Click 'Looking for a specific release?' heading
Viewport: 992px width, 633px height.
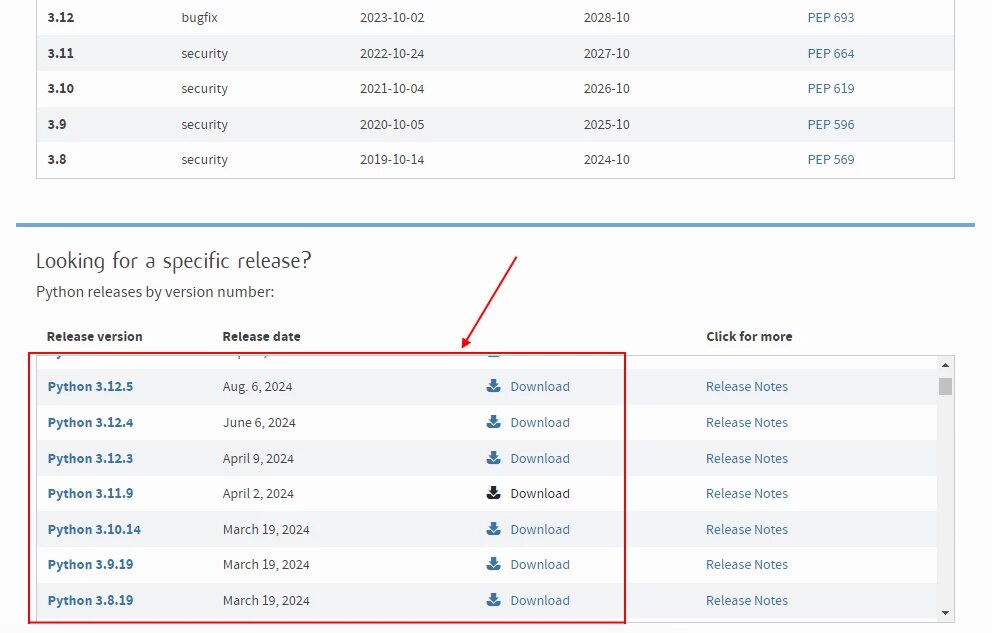pyautogui.click(x=174, y=261)
